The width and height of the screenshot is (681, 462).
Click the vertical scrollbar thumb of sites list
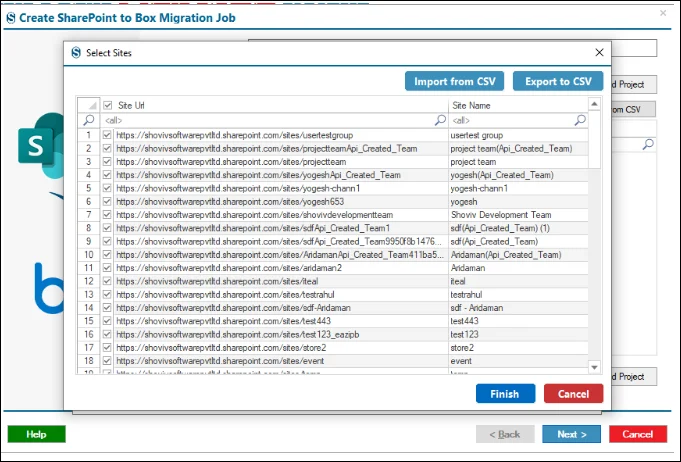pyautogui.click(x=594, y=139)
